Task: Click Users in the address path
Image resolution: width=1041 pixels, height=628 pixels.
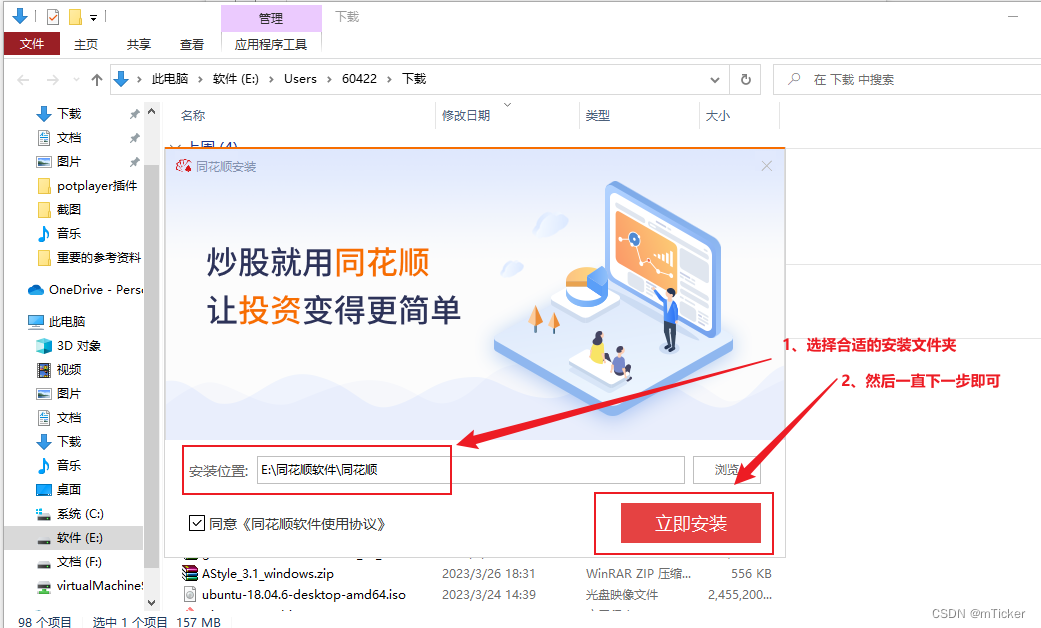Action: (300, 79)
